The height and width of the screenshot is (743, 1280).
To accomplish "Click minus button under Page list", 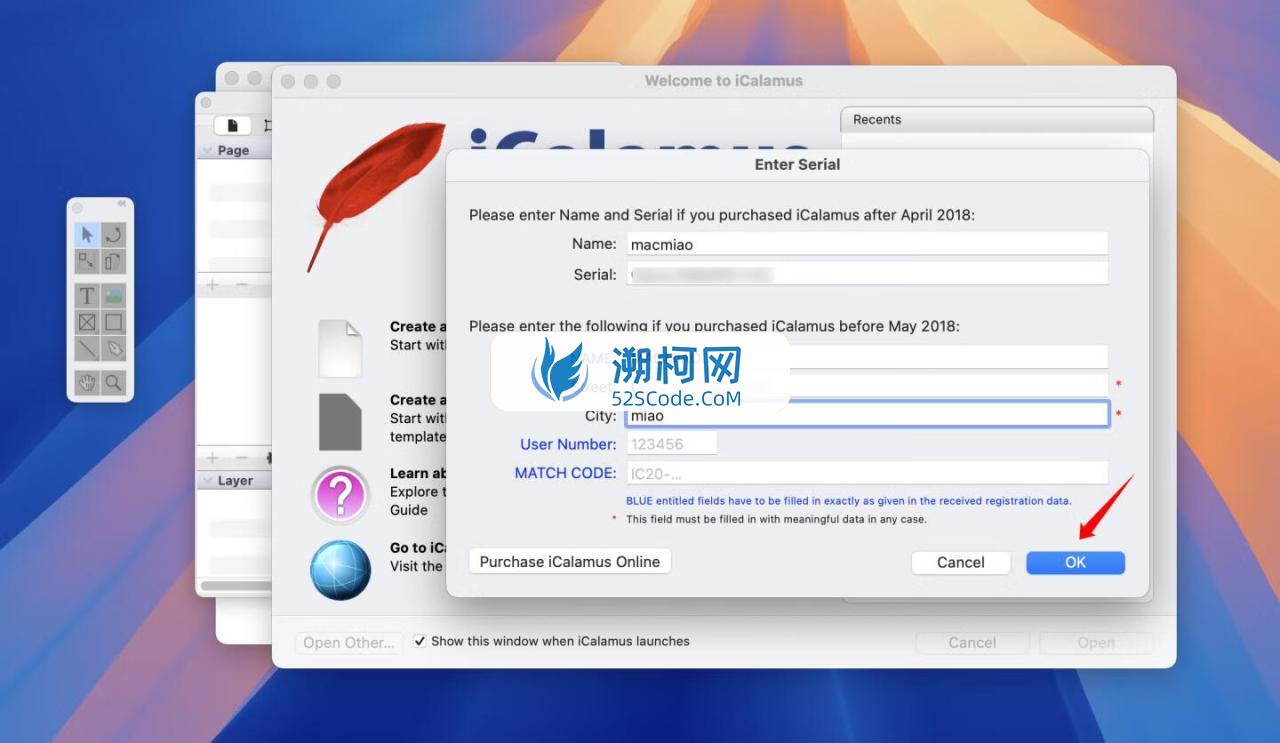I will 241,285.
